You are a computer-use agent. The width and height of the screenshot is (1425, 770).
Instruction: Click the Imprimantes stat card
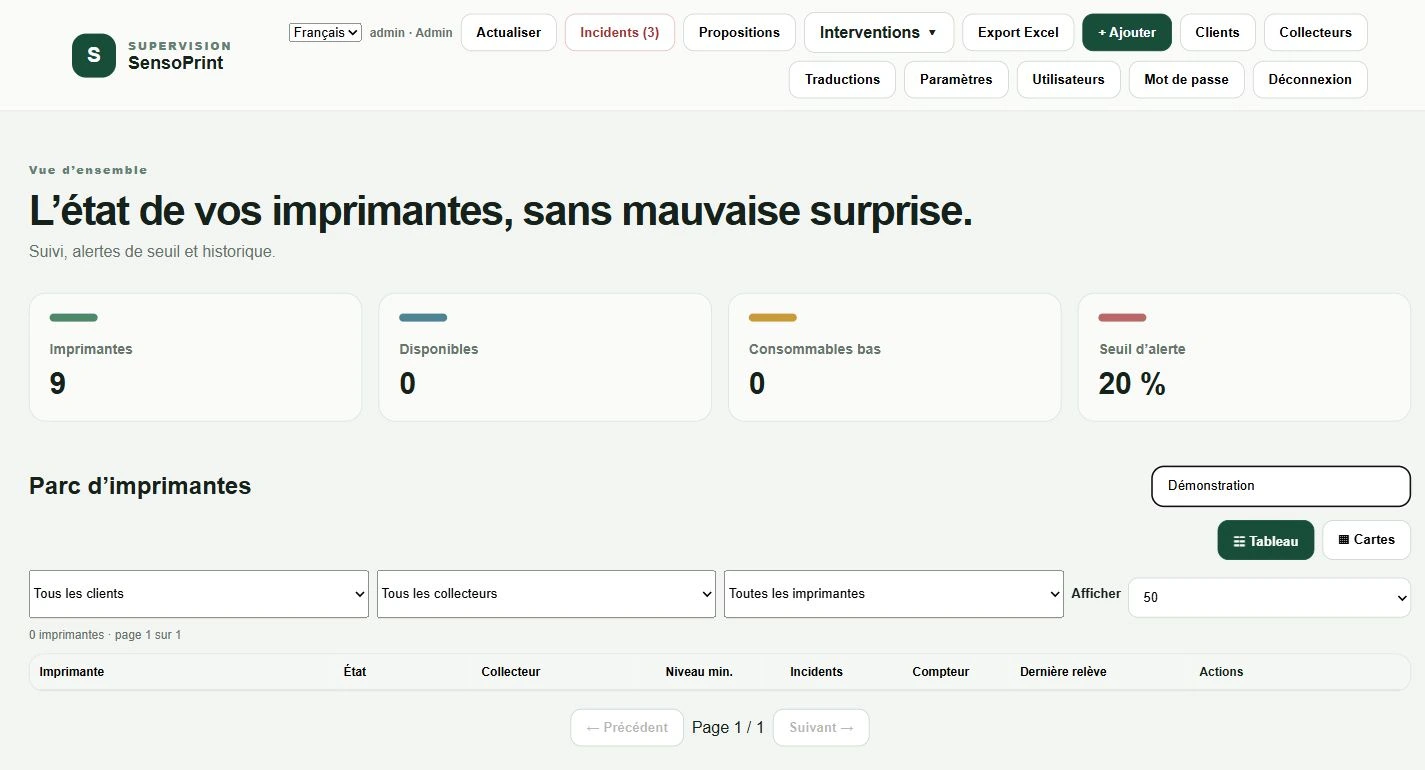pos(196,357)
